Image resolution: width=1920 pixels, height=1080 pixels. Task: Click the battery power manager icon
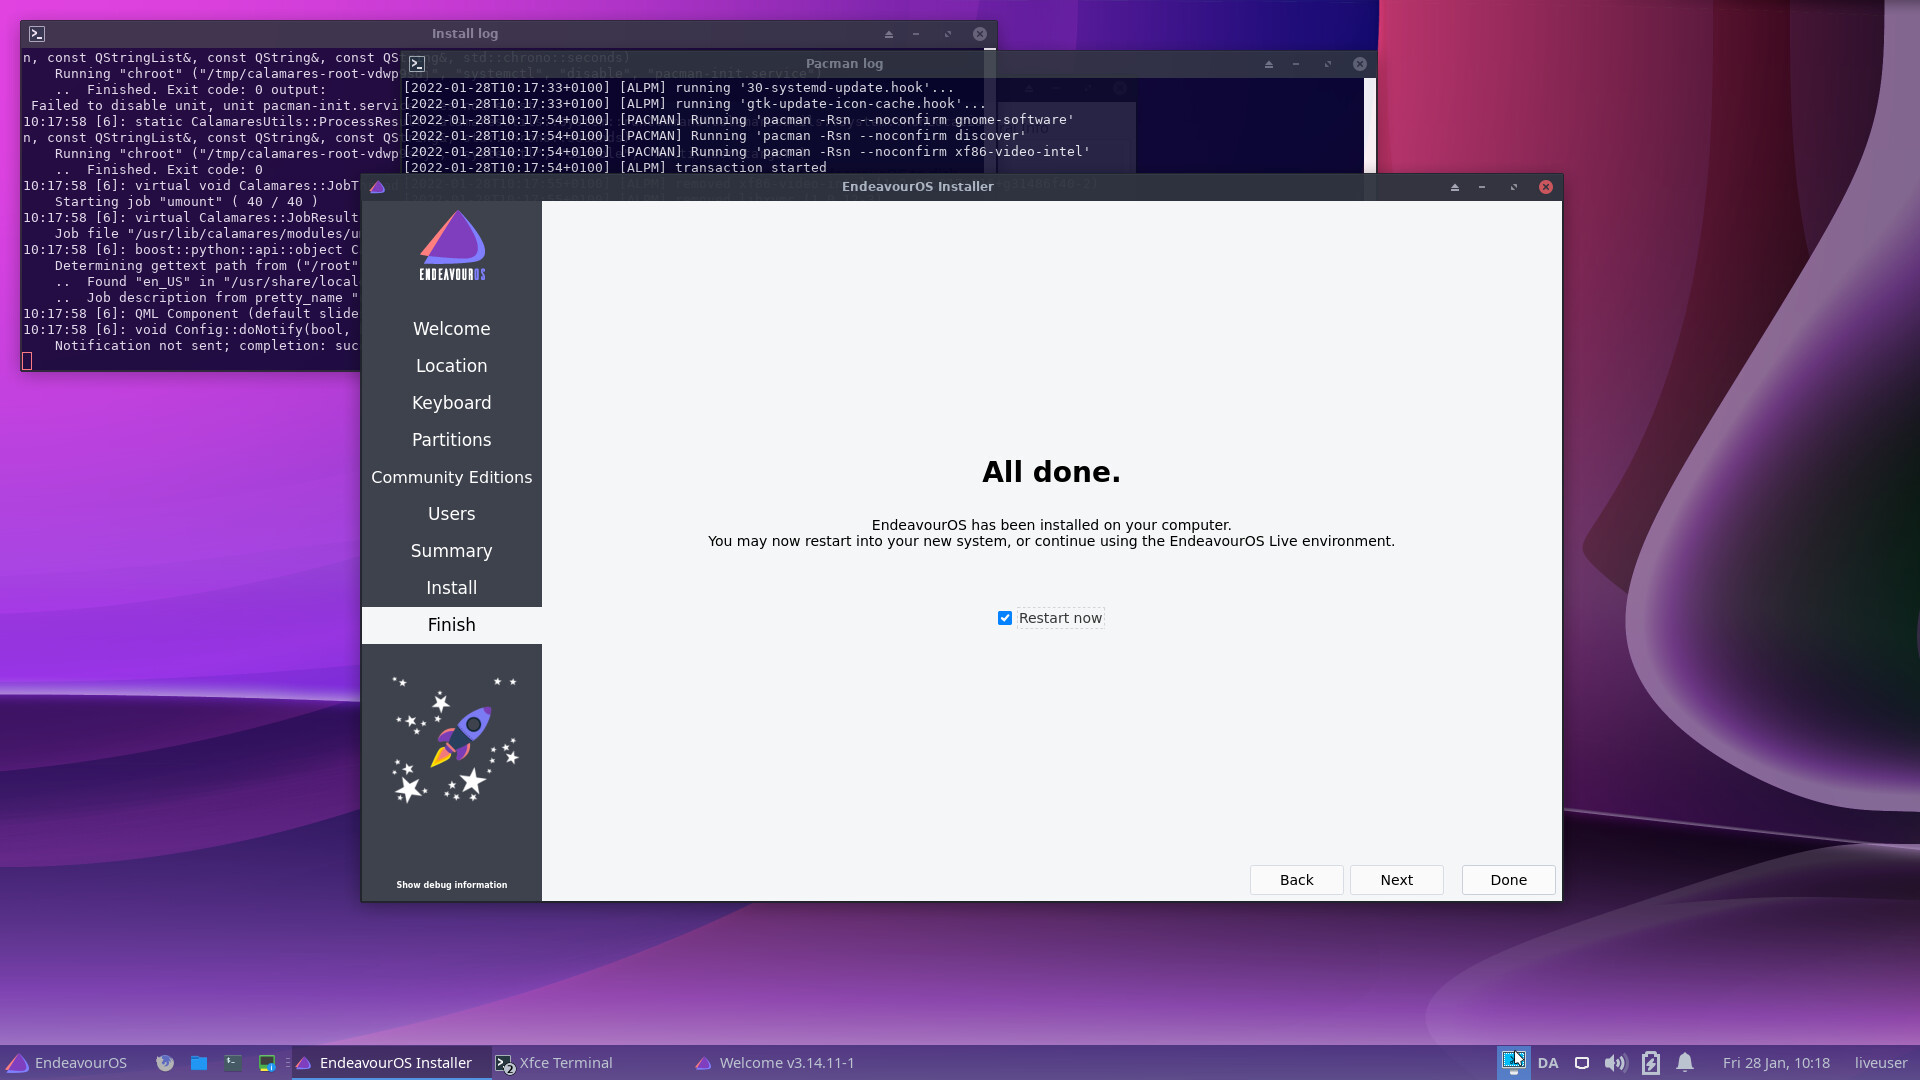pos(1651,1063)
